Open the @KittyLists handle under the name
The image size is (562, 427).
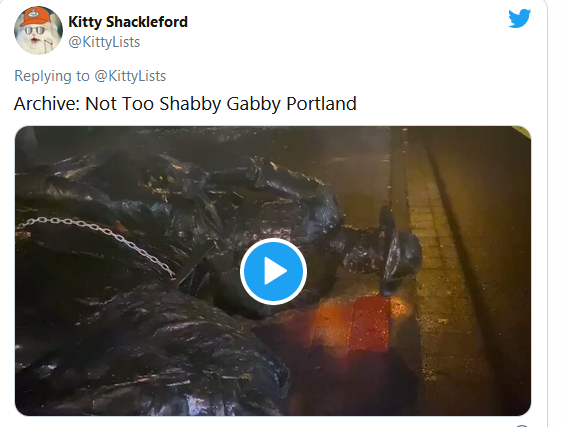[x=104, y=42]
